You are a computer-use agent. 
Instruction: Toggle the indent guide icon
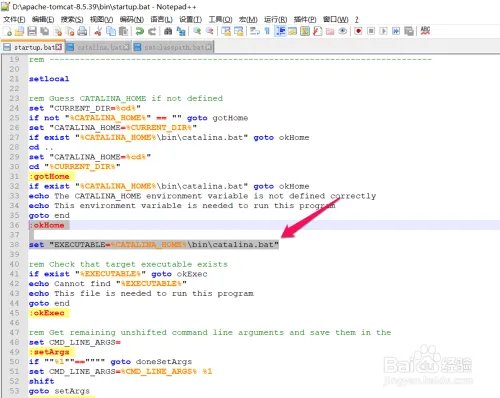pyautogui.click(x=280, y=31)
